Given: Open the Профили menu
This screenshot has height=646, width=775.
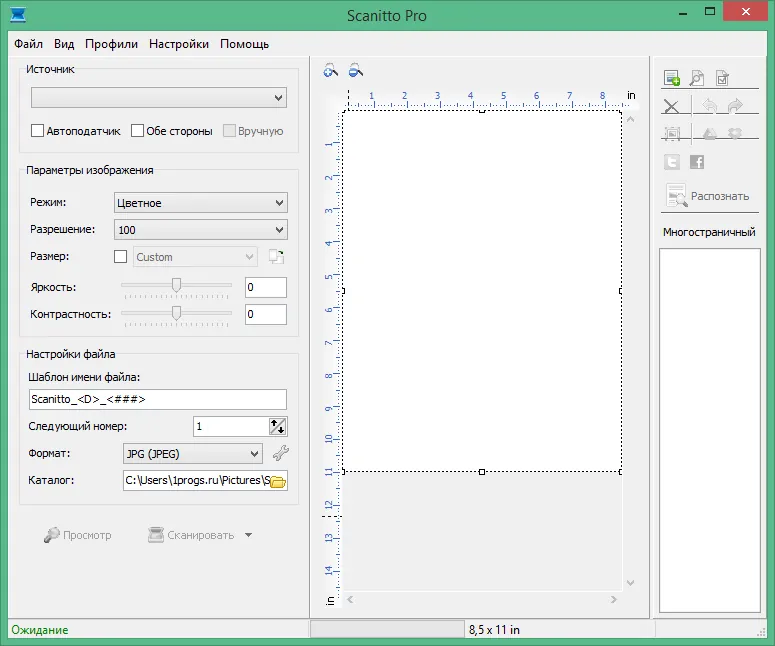Looking at the screenshot, I should click(111, 44).
